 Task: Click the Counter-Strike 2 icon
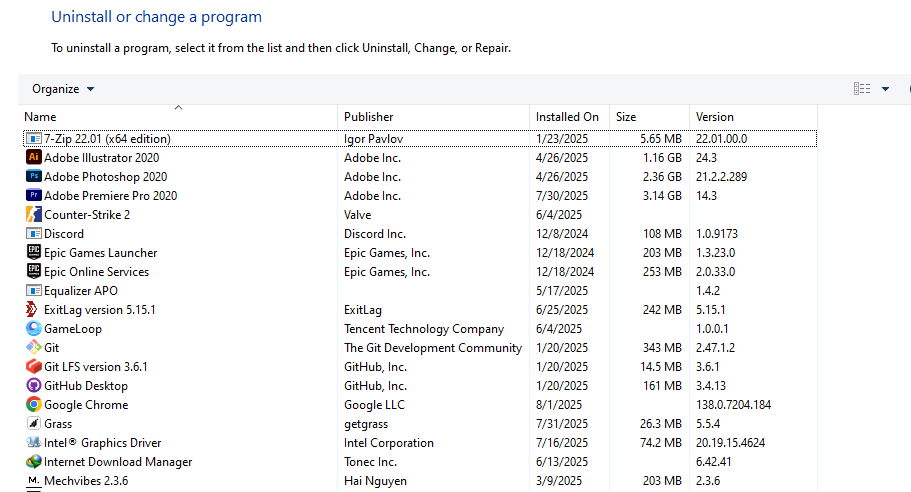[33, 214]
